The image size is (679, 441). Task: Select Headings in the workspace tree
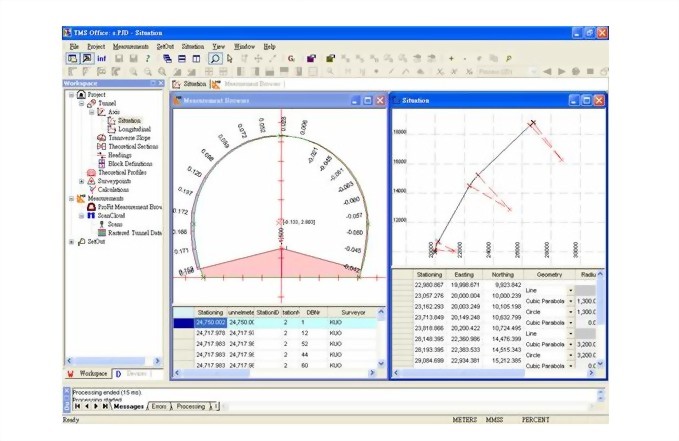click(120, 155)
